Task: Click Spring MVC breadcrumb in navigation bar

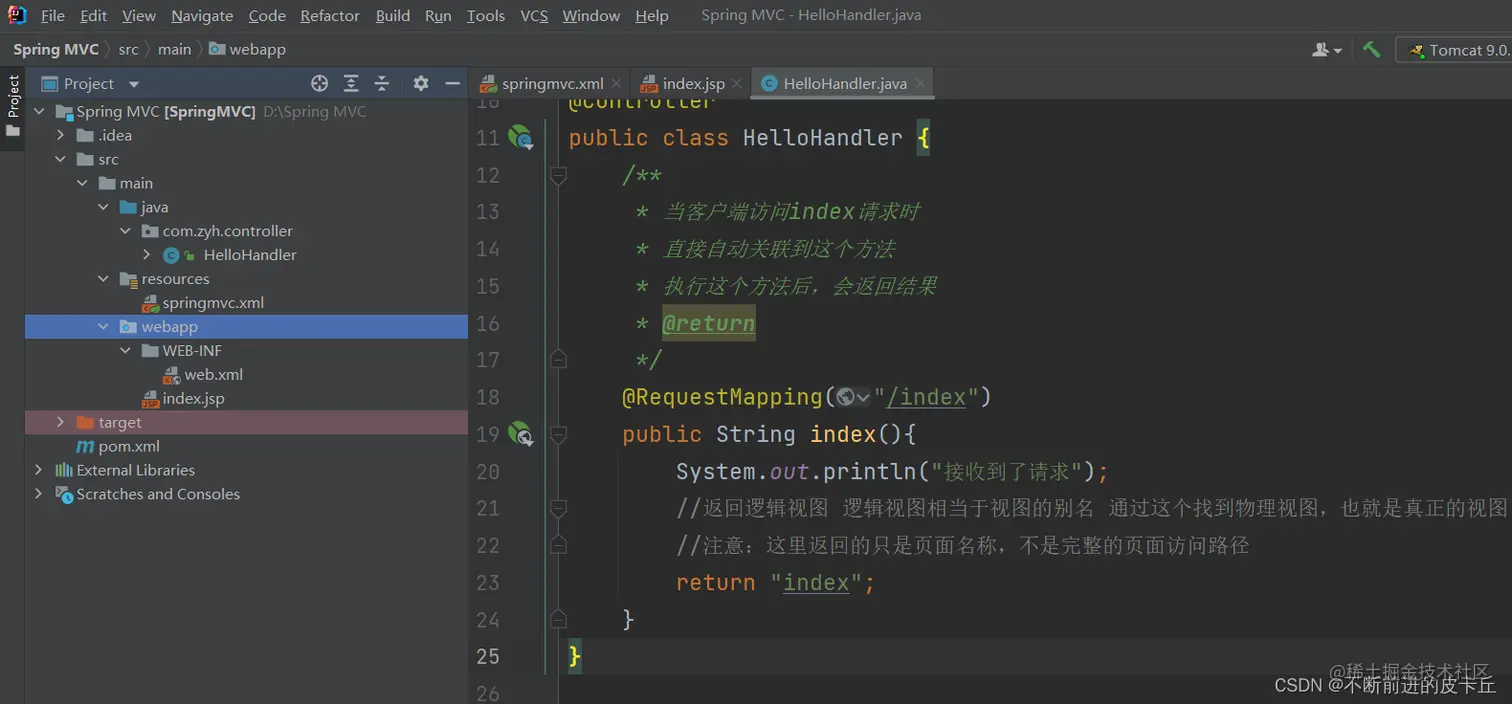Action: coord(56,49)
